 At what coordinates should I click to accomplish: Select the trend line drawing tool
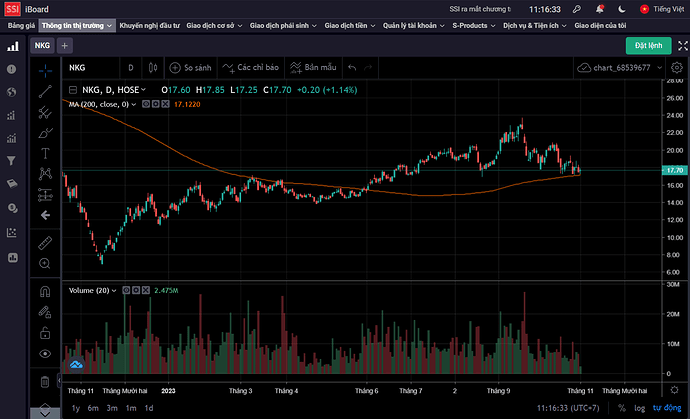pos(45,90)
